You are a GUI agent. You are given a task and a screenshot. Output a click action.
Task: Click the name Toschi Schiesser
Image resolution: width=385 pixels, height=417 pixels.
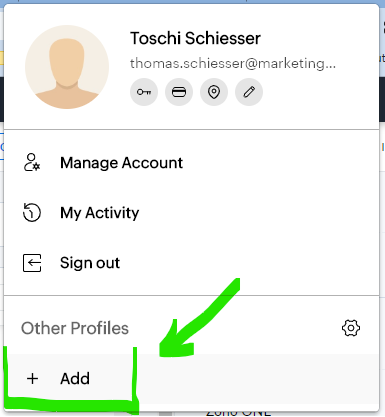click(195, 38)
